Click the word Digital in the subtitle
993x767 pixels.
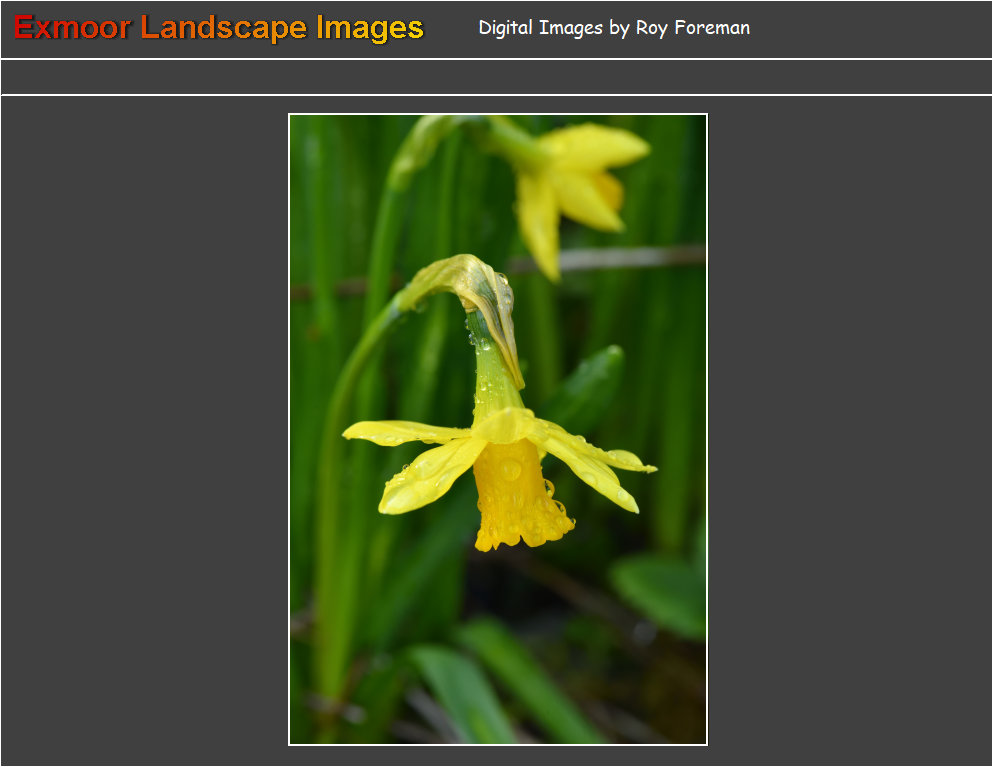505,28
